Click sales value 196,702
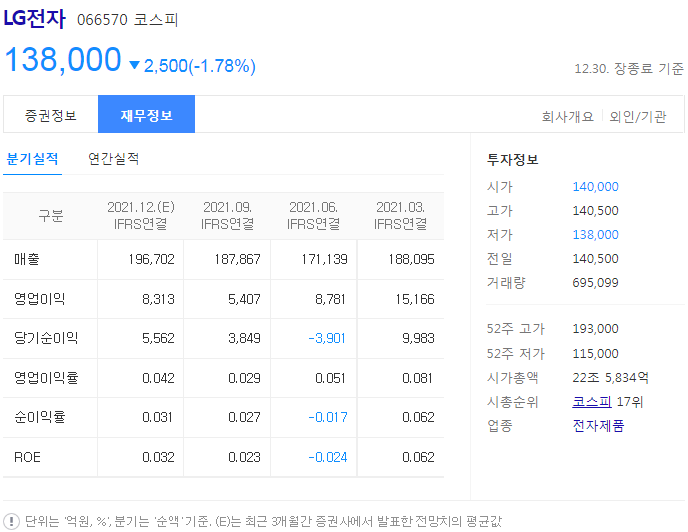Viewport: 688px width, 532px height. tap(151, 259)
